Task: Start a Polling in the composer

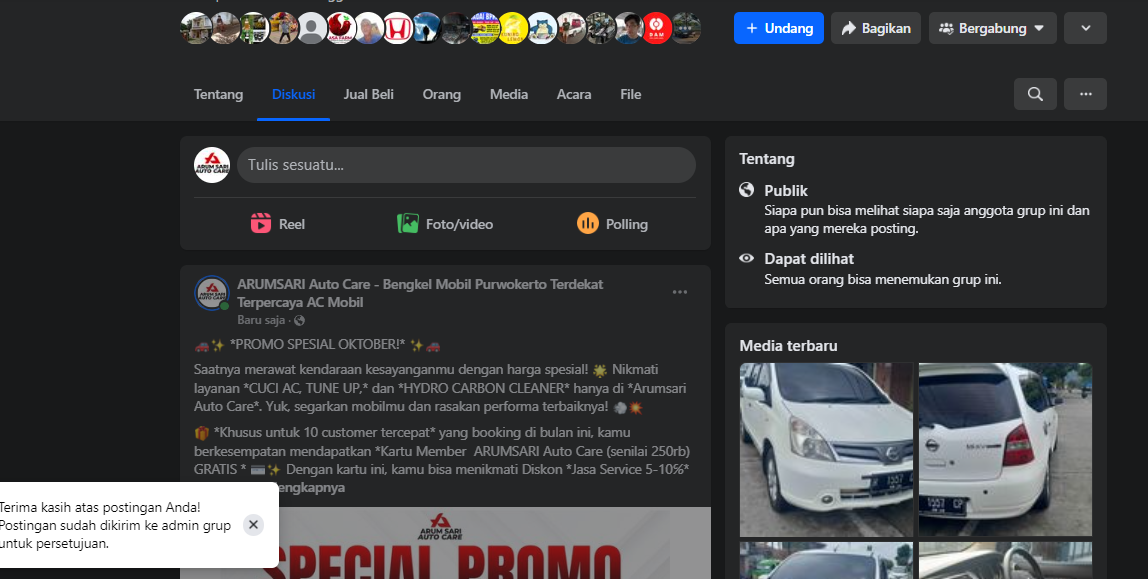Action: point(612,224)
